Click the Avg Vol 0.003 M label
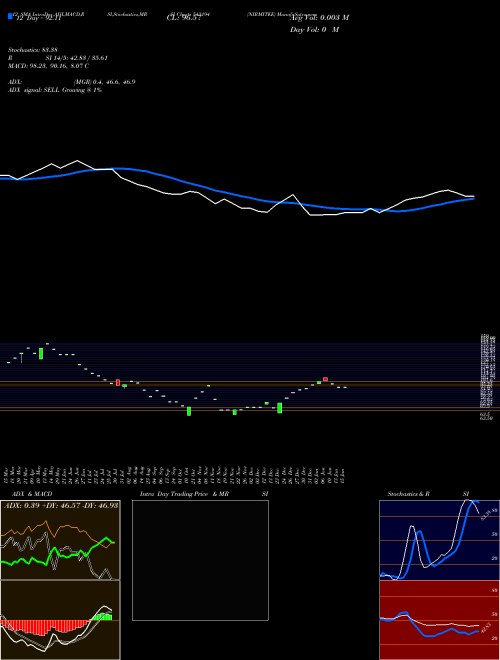This screenshot has height=660, width=500. click(319, 18)
